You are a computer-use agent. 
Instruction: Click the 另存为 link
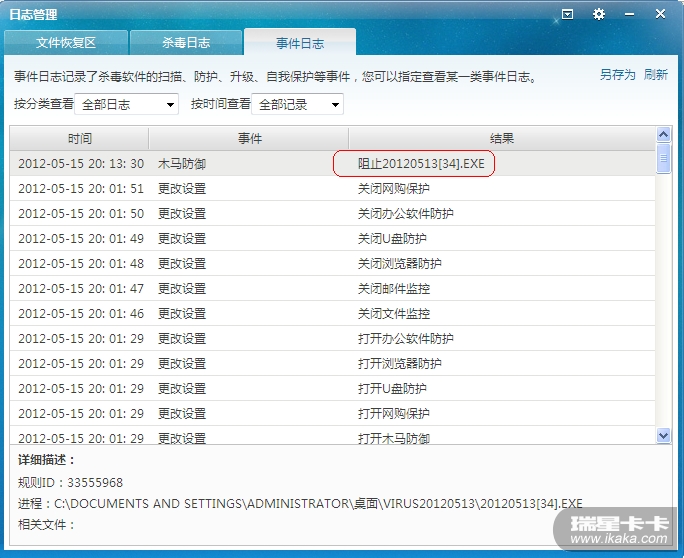tap(617, 75)
